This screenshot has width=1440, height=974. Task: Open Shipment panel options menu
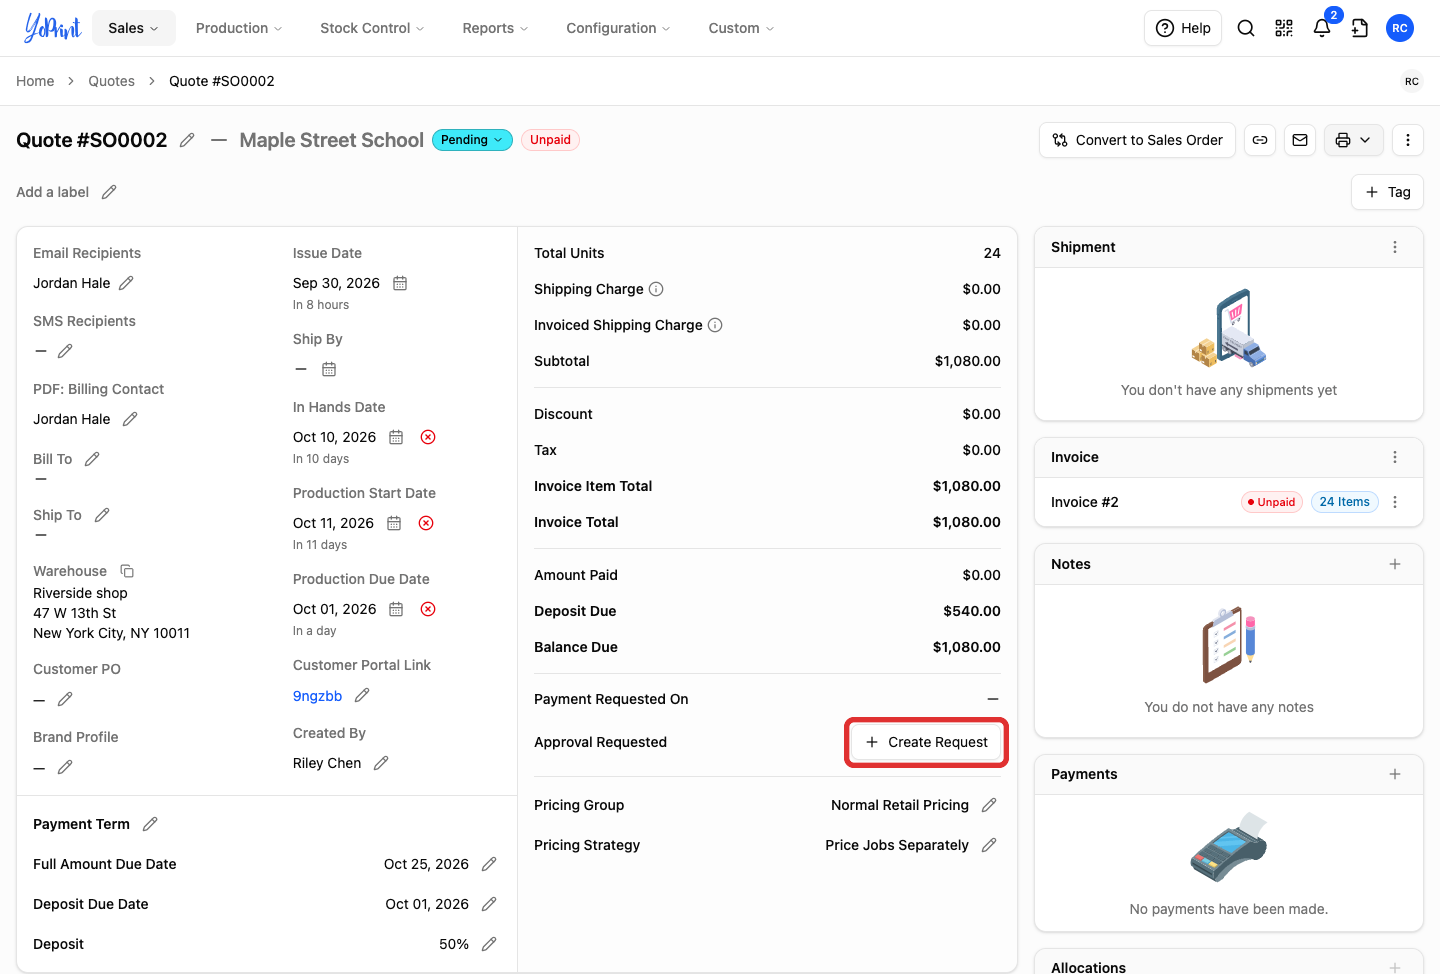point(1395,247)
